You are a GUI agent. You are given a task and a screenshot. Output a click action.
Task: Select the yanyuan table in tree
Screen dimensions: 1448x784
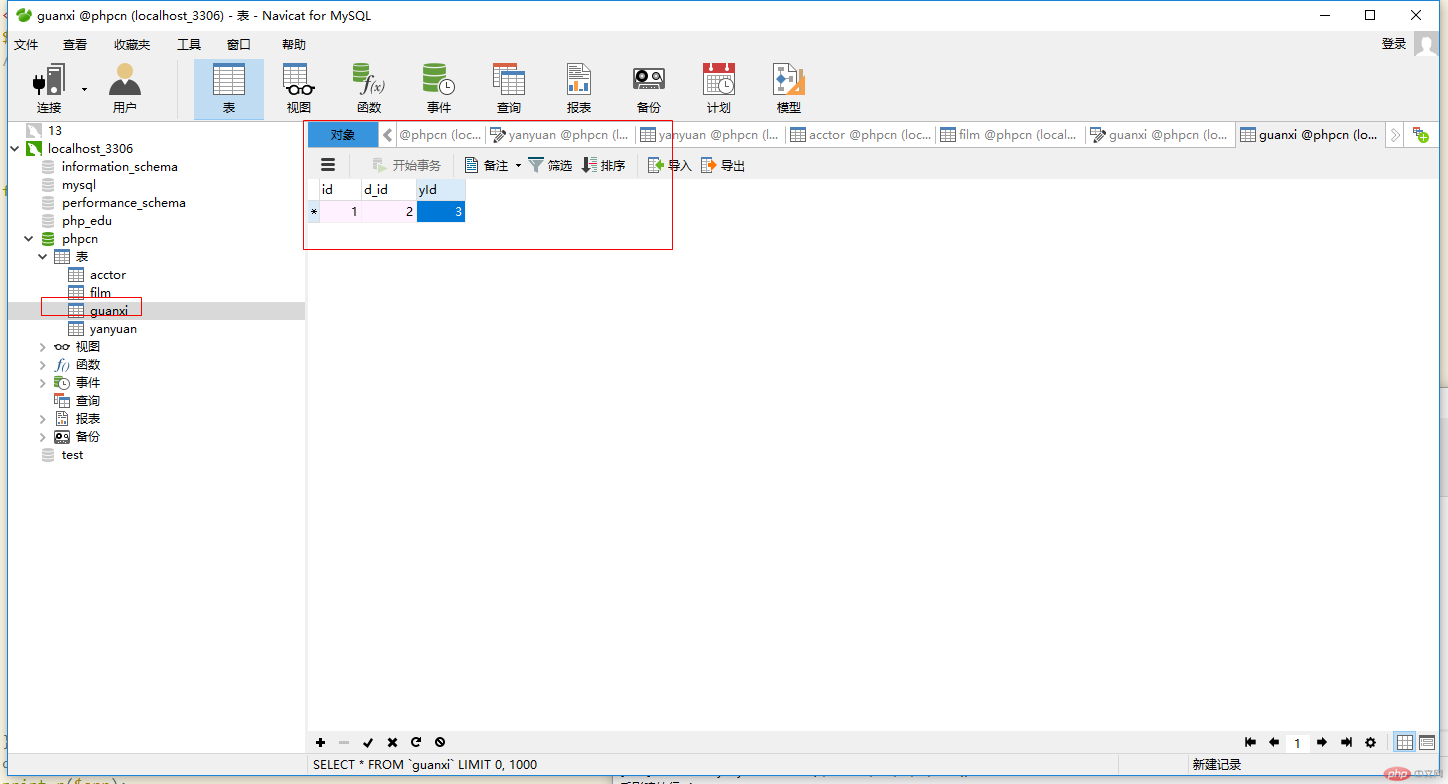point(113,329)
